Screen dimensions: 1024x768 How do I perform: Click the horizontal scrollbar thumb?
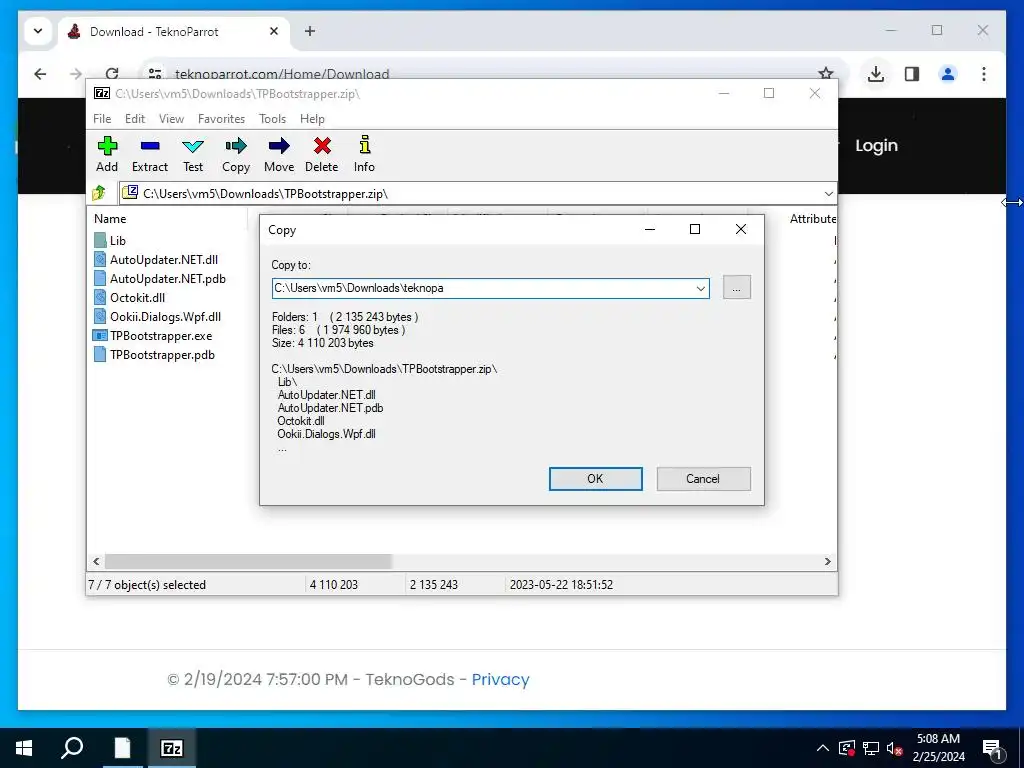coord(248,561)
